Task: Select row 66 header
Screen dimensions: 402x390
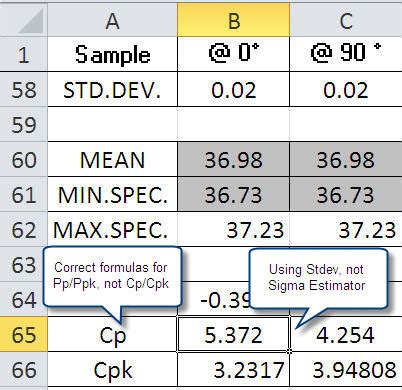Action: [24, 369]
